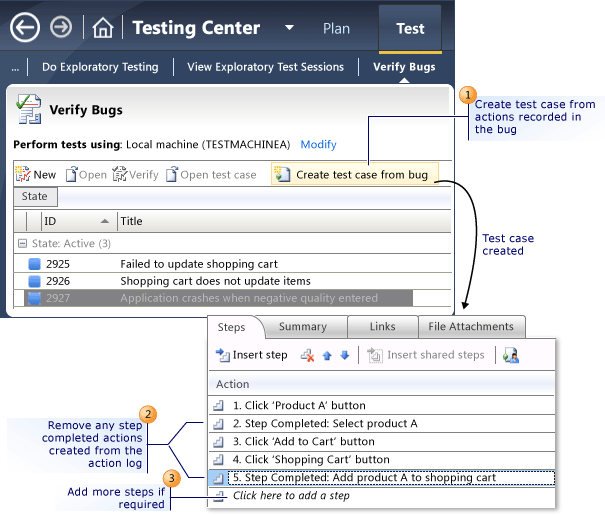
Task: Click the icon beside the add step row
Action: pos(219,496)
